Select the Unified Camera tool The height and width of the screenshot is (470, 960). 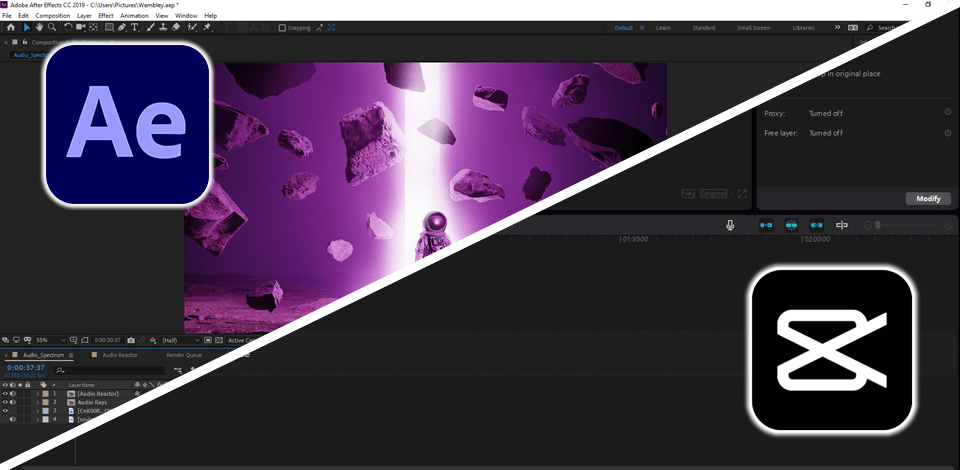(x=80, y=28)
